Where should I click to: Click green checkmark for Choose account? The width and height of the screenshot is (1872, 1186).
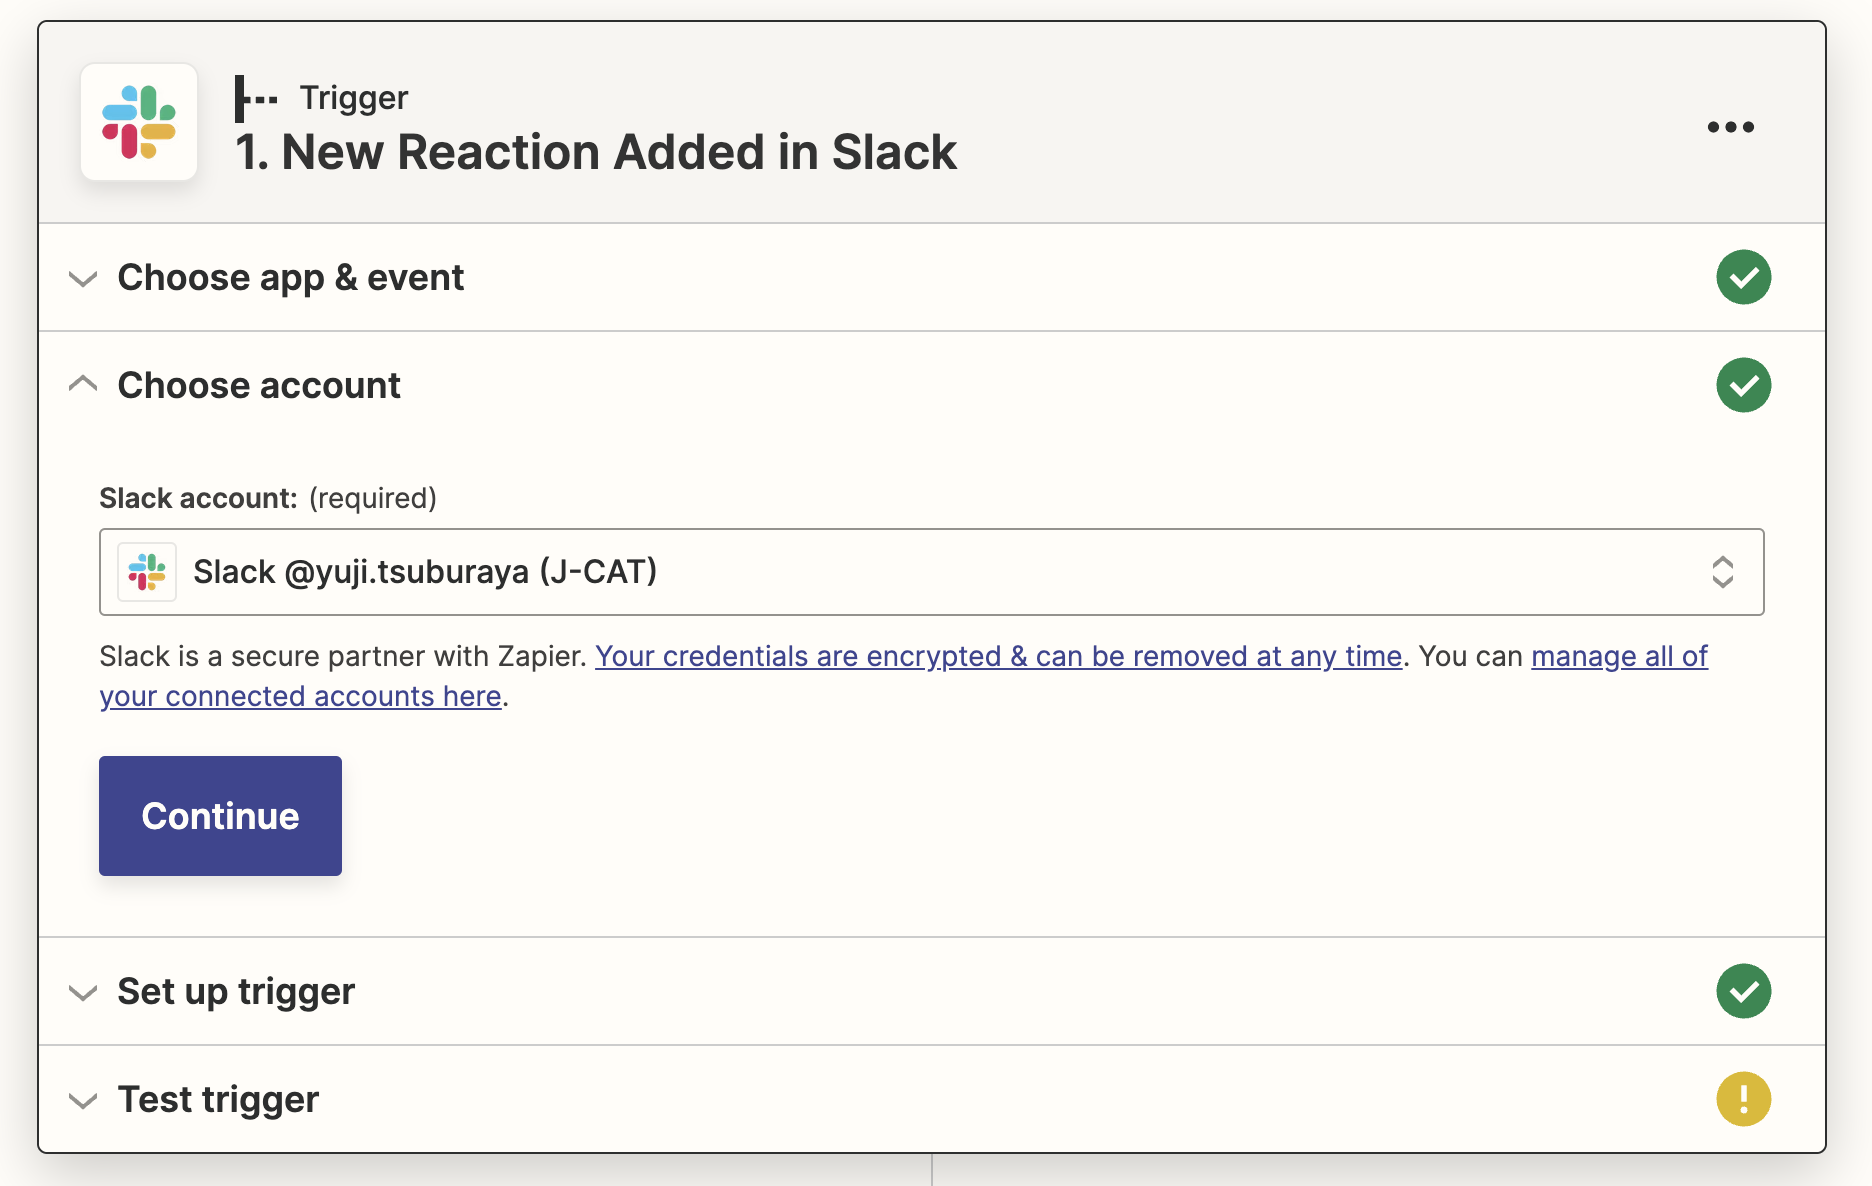tap(1744, 385)
